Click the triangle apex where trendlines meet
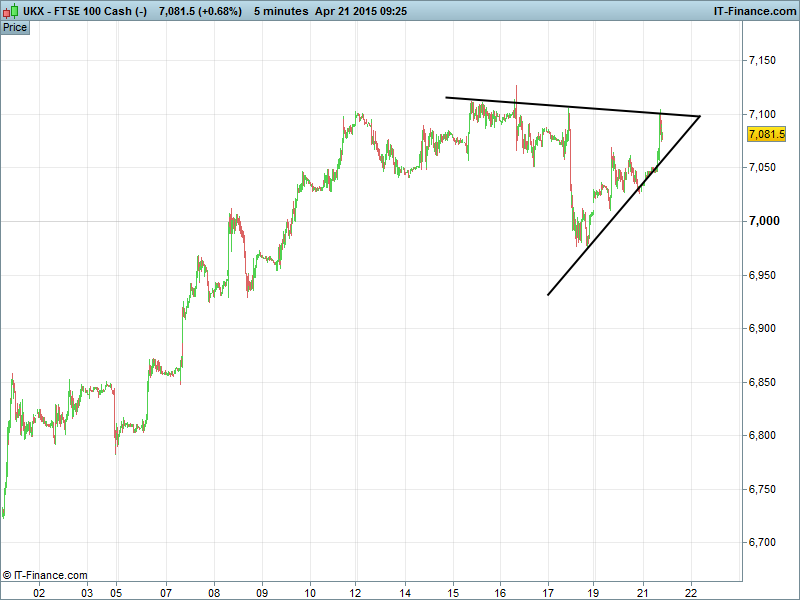Screen dimensions: 800x600 coord(698,117)
